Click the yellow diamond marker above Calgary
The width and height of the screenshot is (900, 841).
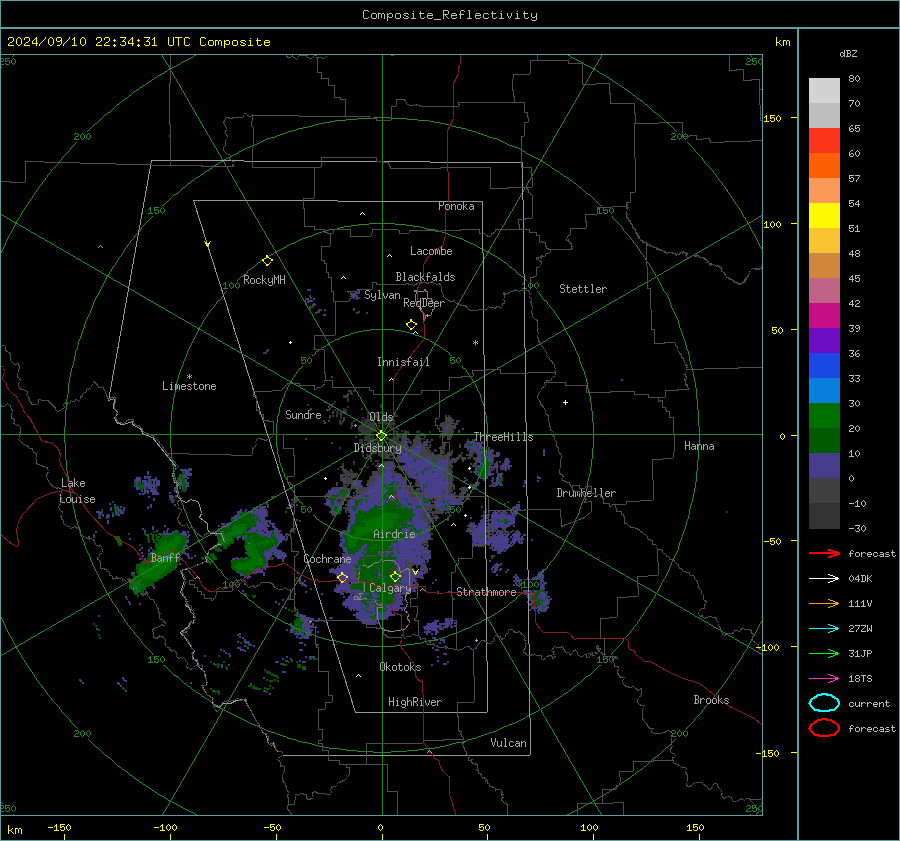(395, 576)
